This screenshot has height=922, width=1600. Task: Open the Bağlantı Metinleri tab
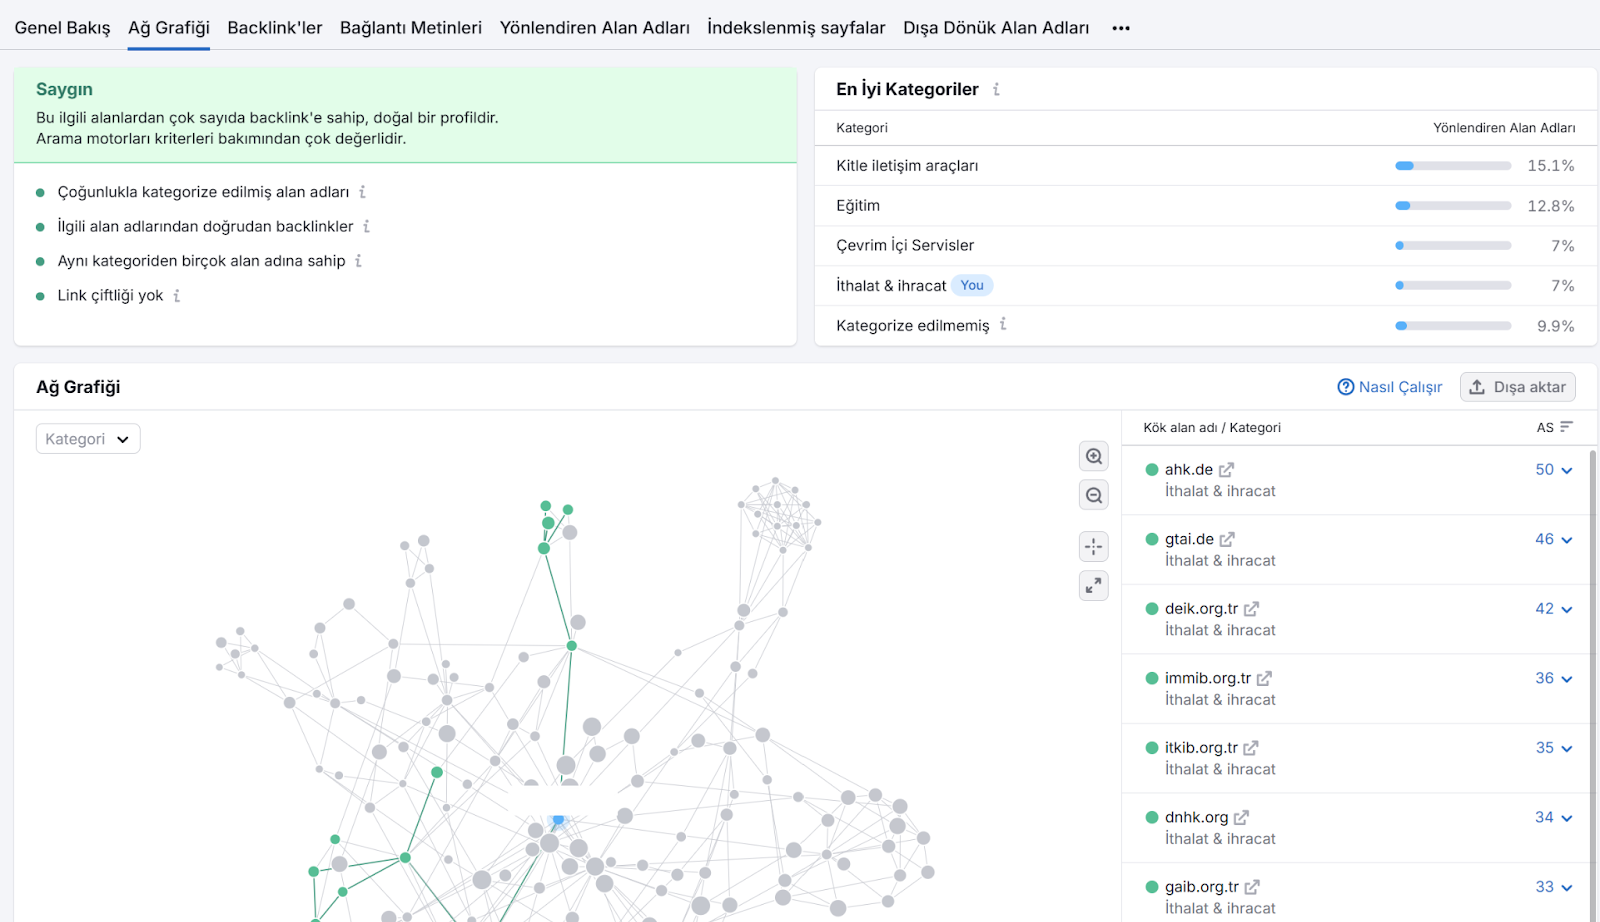(411, 28)
